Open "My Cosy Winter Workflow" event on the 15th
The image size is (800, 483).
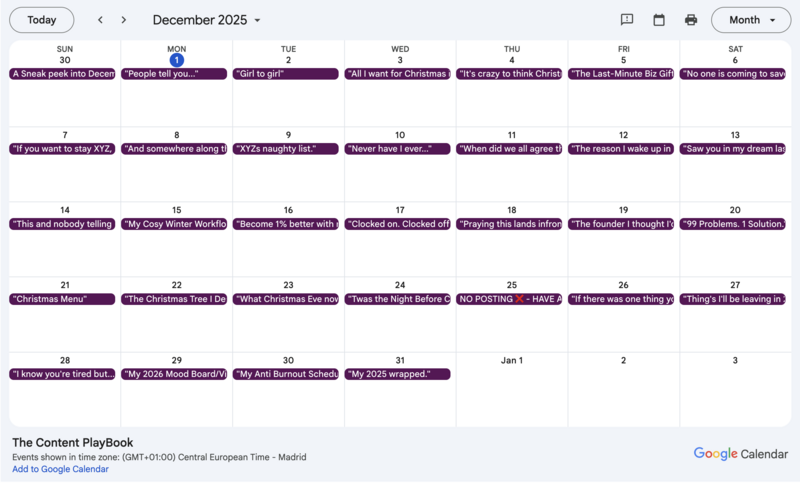pyautogui.click(x=176, y=224)
